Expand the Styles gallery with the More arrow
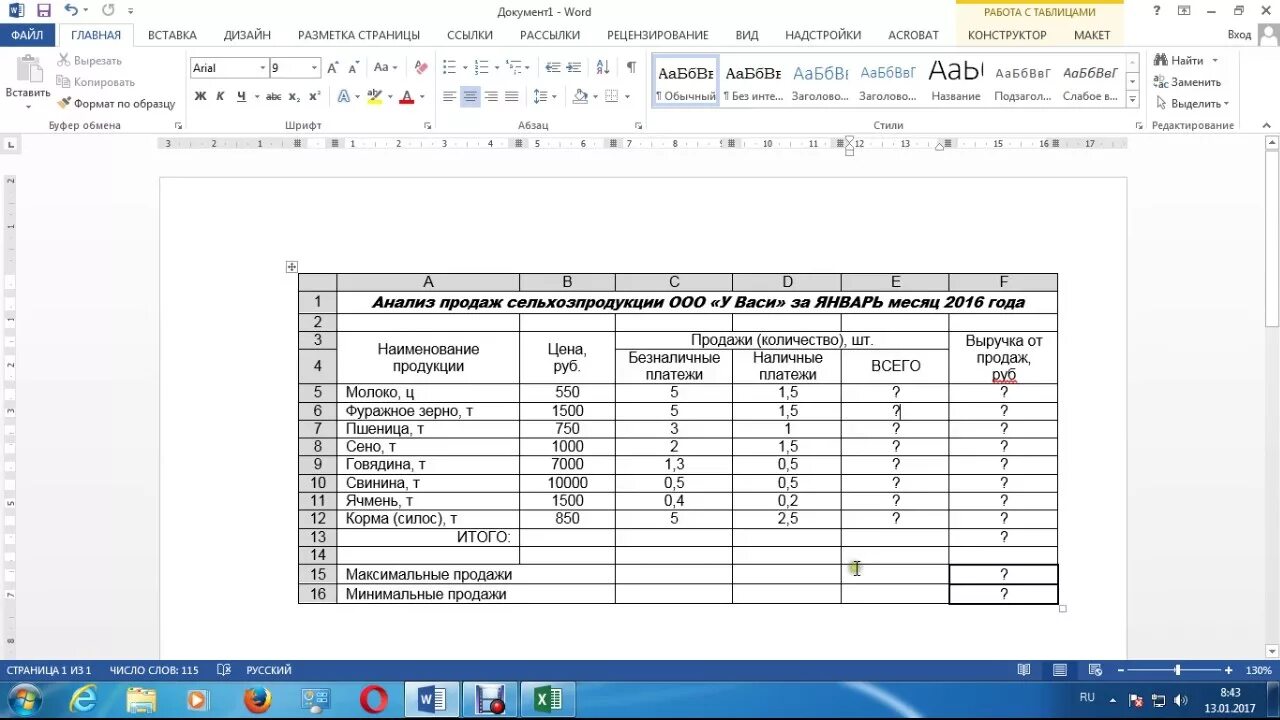Image resolution: width=1280 pixels, height=720 pixels. click(x=1132, y=100)
